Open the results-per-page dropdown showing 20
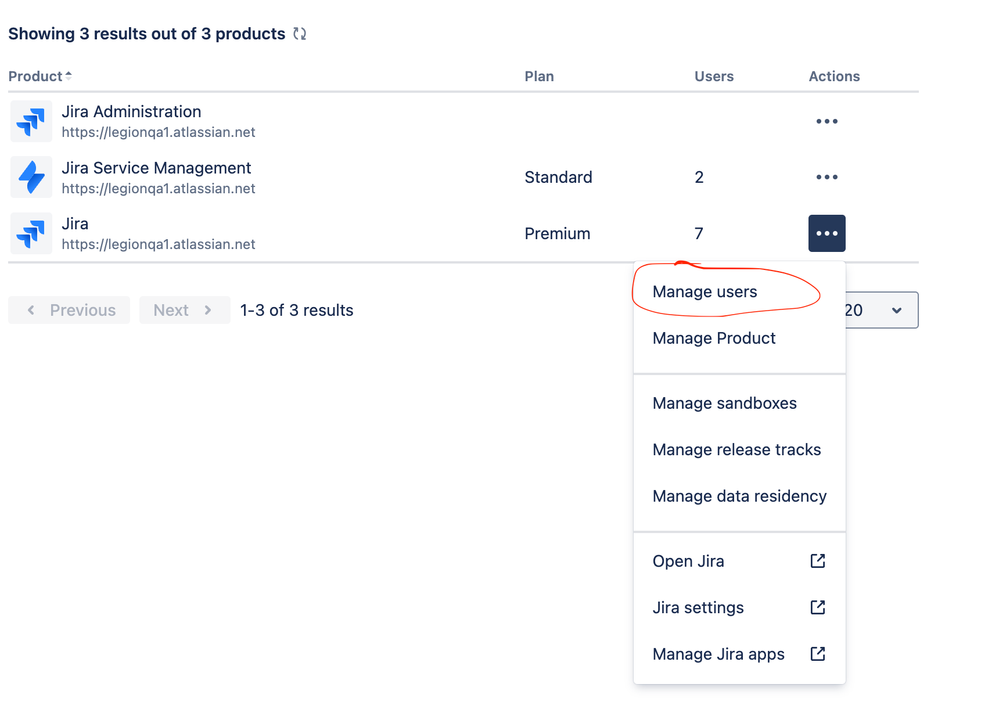The width and height of the screenshot is (999, 706). (880, 310)
